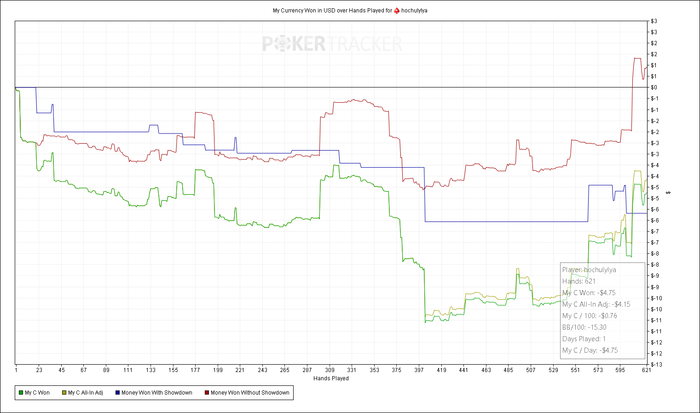
Task: Click x-axis tick label '177'
Action: pos(195,370)
